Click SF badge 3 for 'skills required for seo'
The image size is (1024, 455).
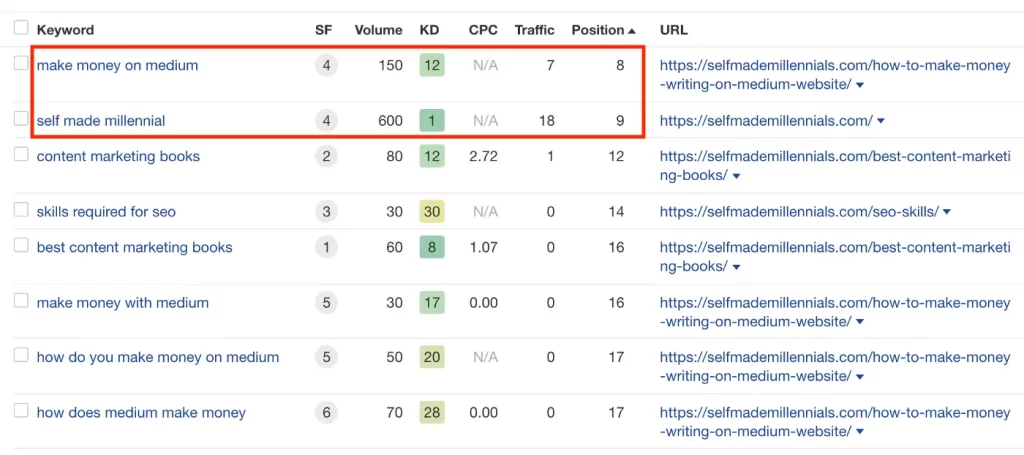point(325,212)
